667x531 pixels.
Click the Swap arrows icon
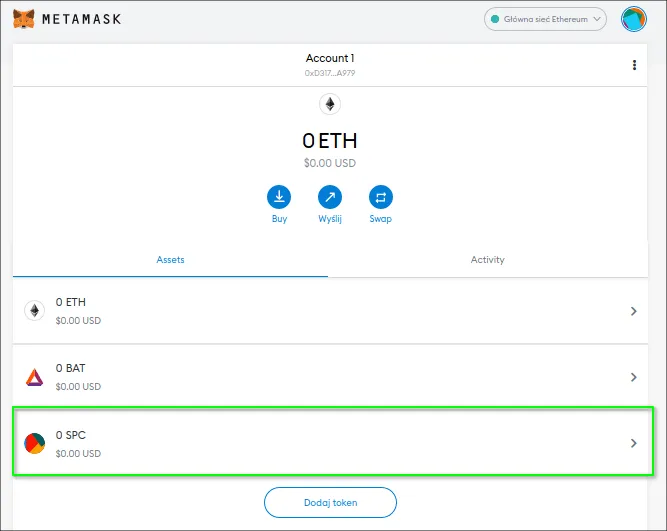point(381,197)
